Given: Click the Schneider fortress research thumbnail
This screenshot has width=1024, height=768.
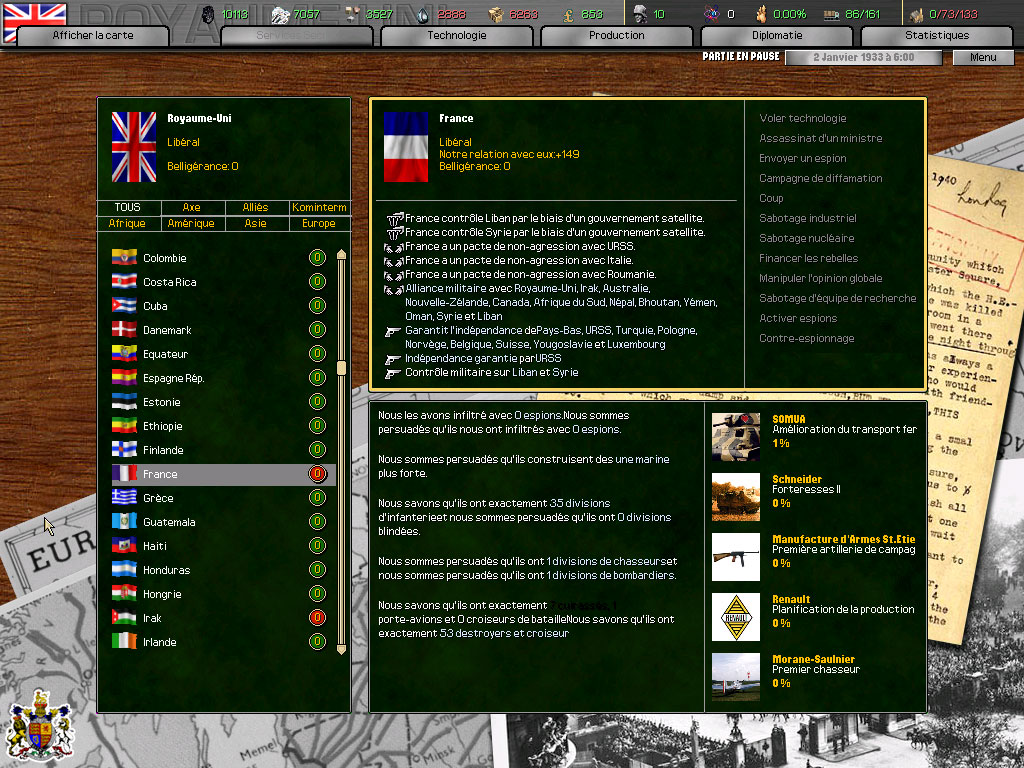Looking at the screenshot, I should click(736, 497).
